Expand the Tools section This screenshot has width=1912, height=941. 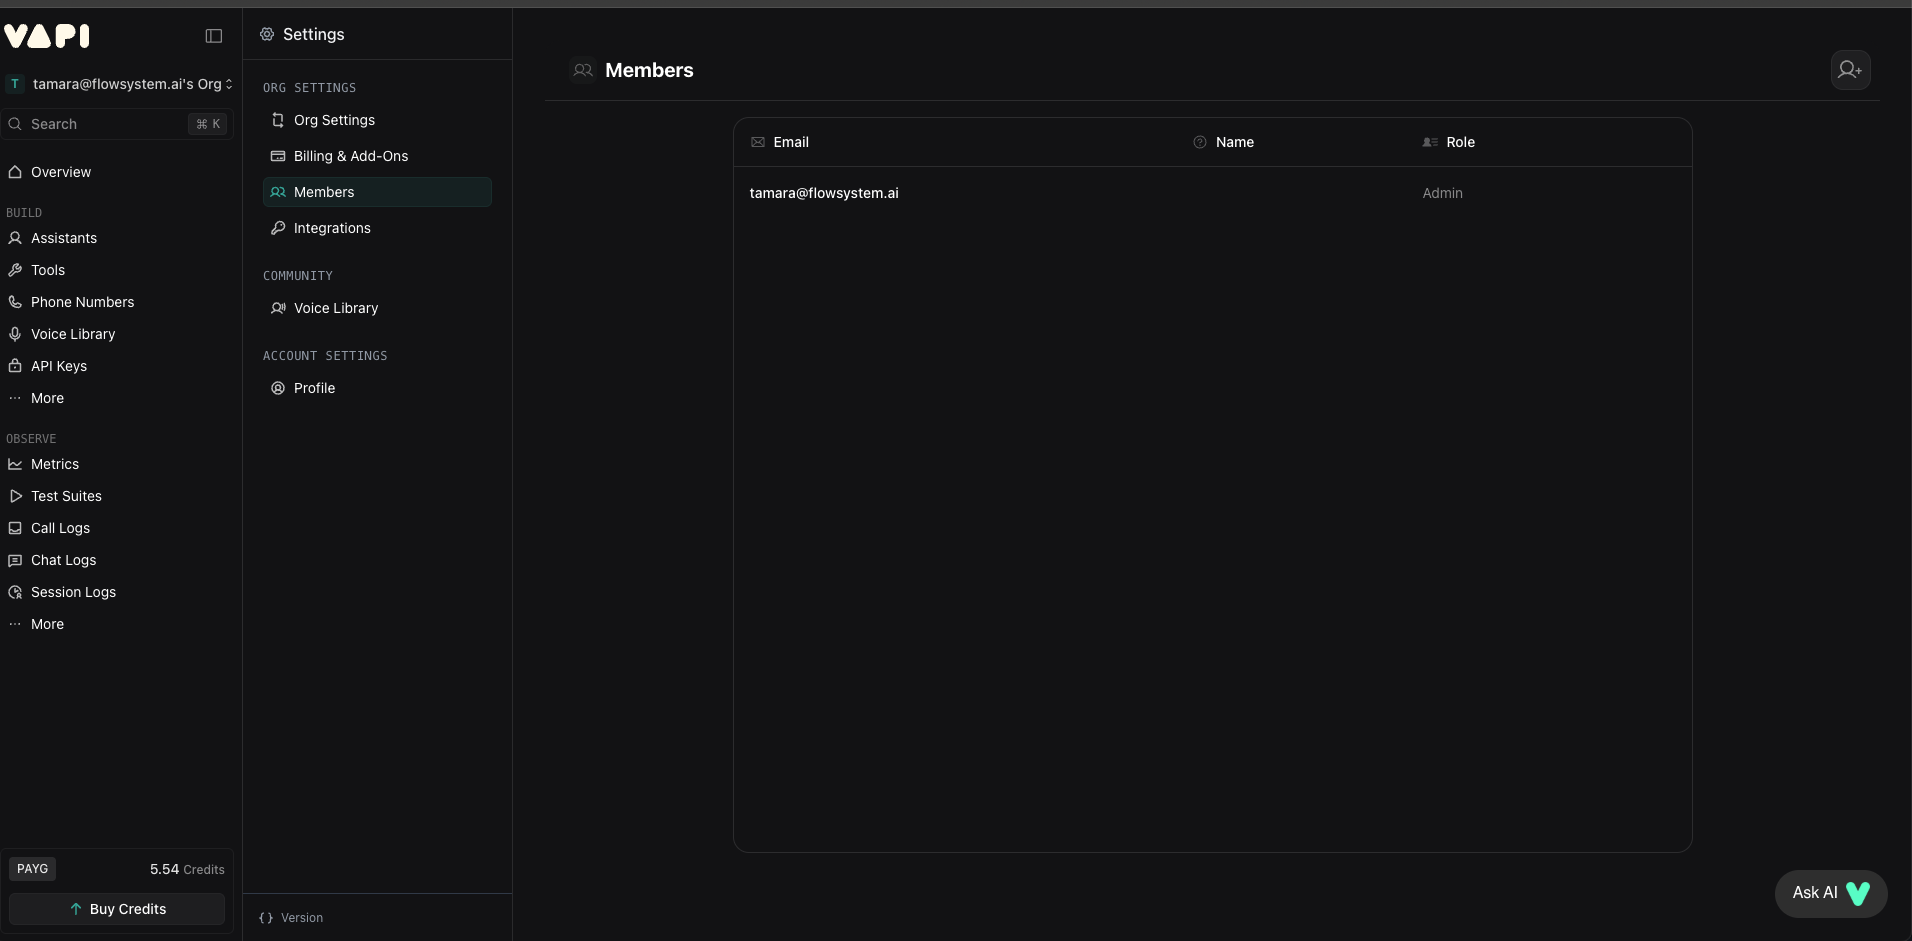click(47, 269)
